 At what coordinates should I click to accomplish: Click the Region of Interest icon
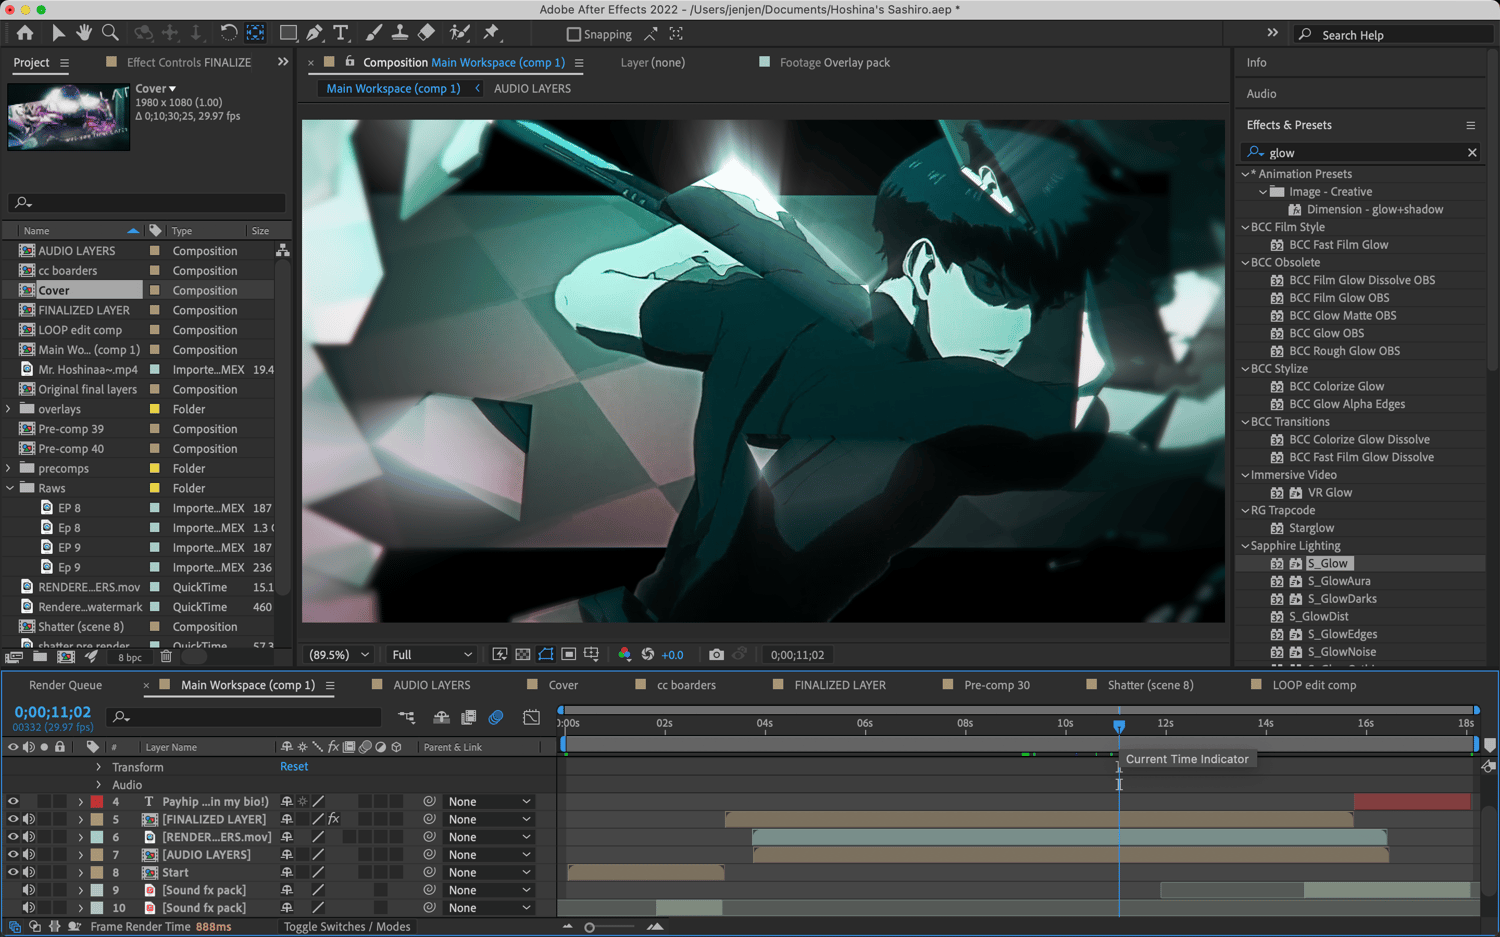tap(569, 655)
